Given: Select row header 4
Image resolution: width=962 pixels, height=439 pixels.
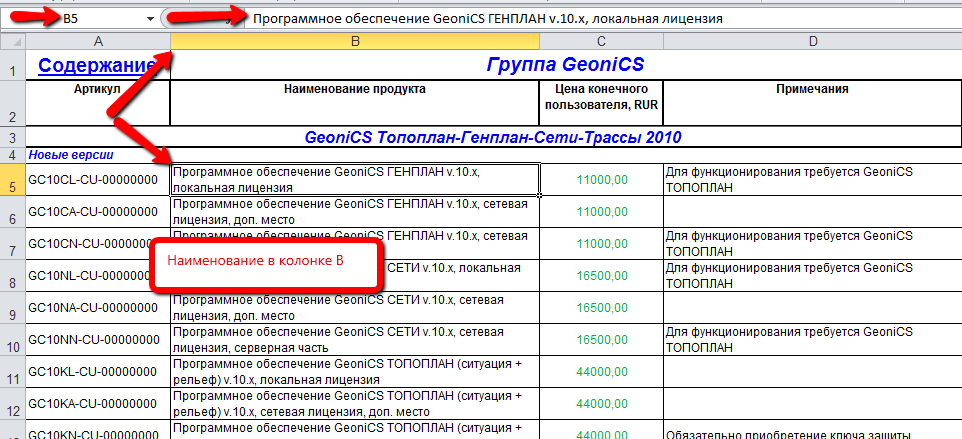Looking at the screenshot, I should [13, 155].
